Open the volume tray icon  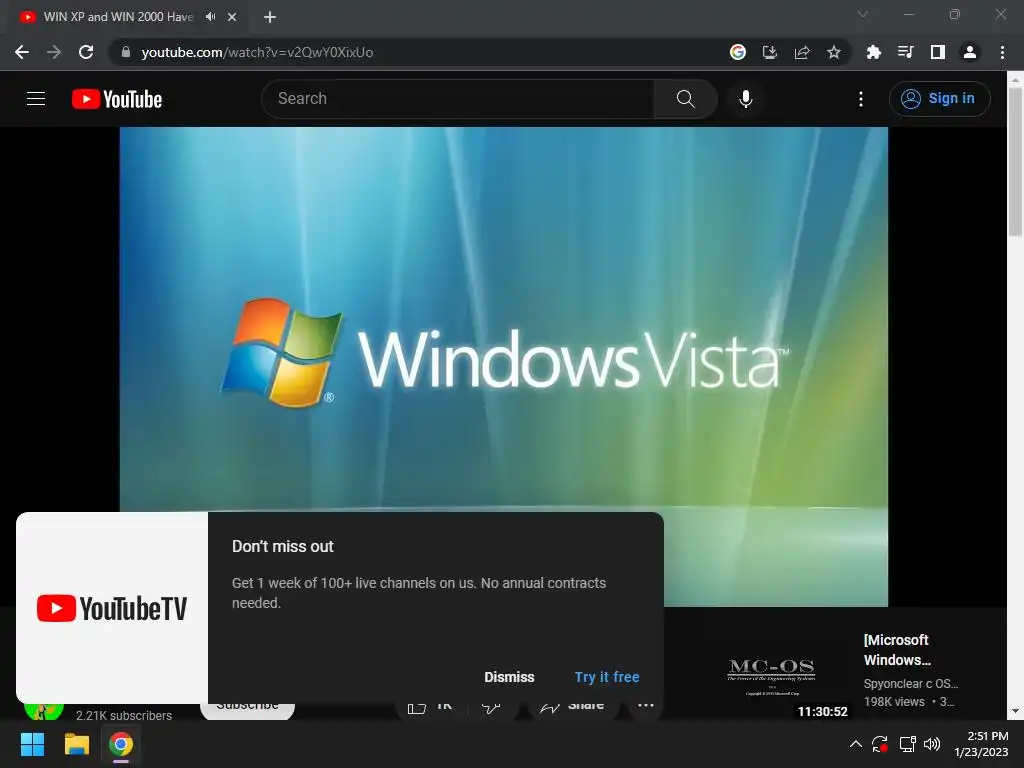tap(932, 744)
